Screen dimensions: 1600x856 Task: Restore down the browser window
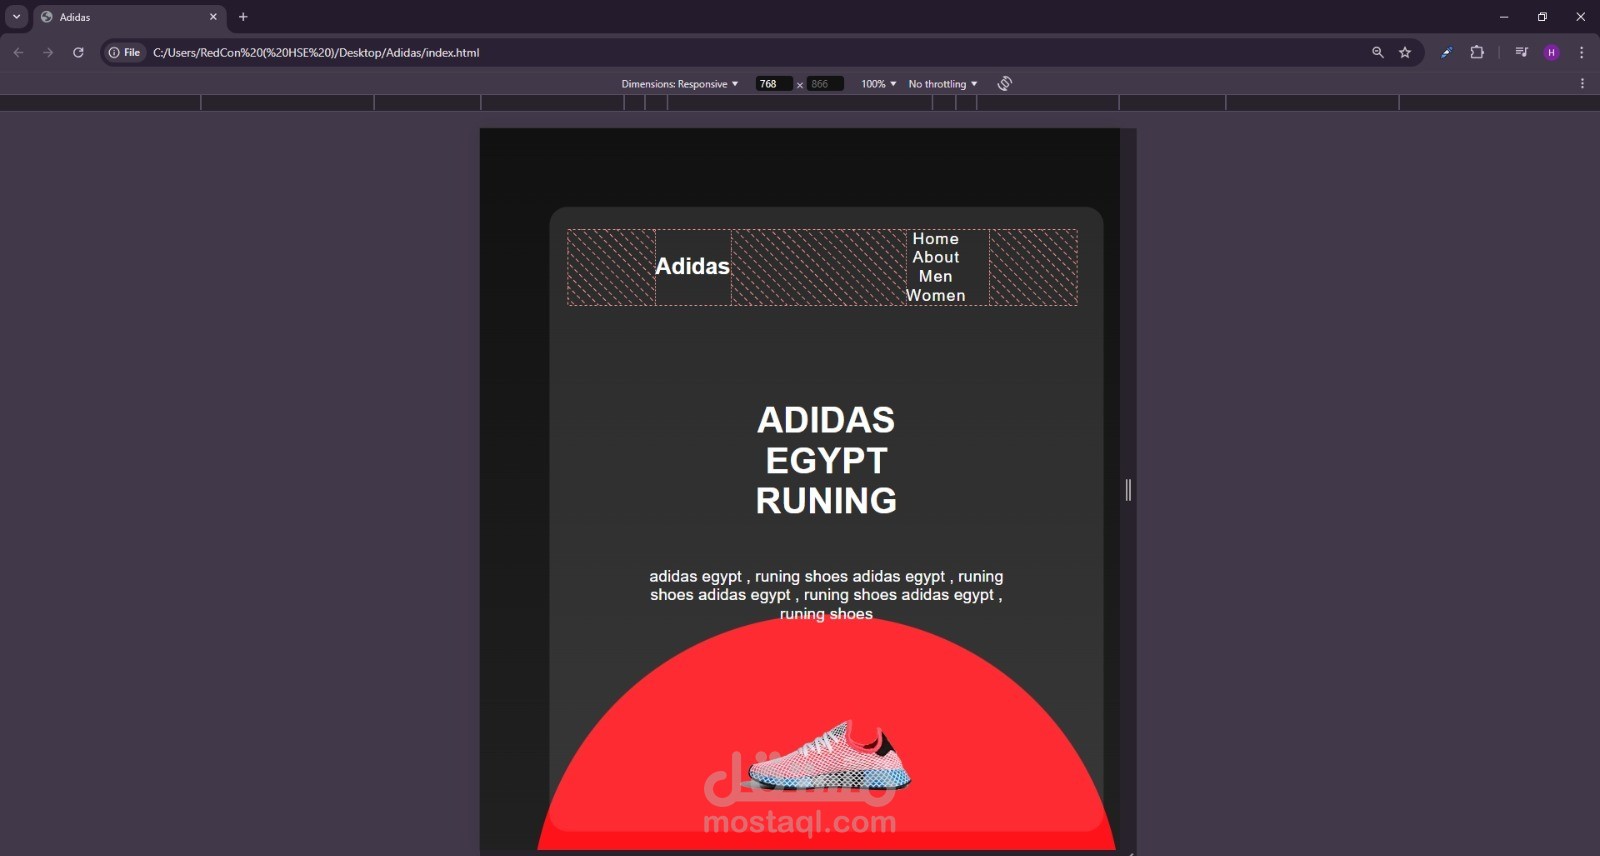coord(1542,17)
